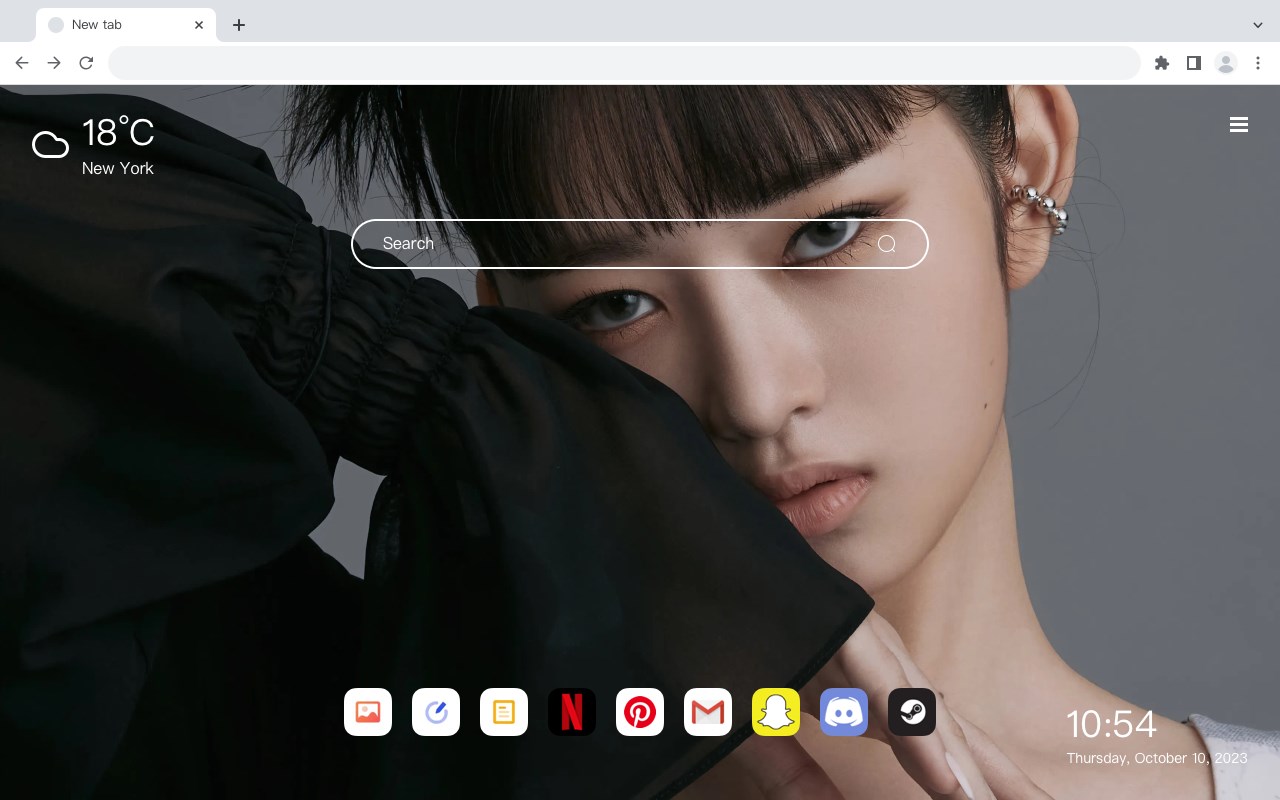Open the yellow notes shortcut icon
The image size is (1280, 800).
[504, 712]
